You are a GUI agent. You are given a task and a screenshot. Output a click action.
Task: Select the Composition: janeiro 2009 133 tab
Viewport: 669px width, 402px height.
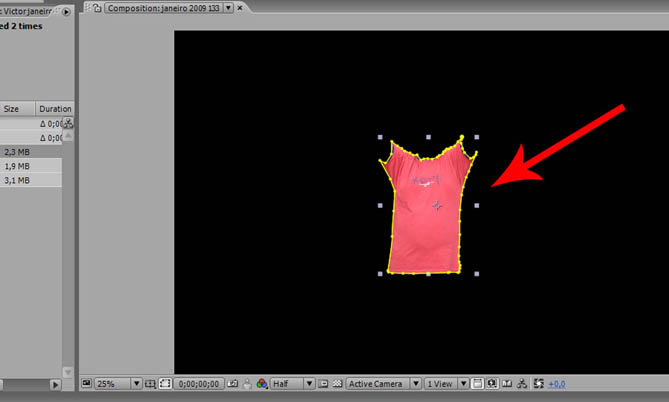tap(165, 7)
